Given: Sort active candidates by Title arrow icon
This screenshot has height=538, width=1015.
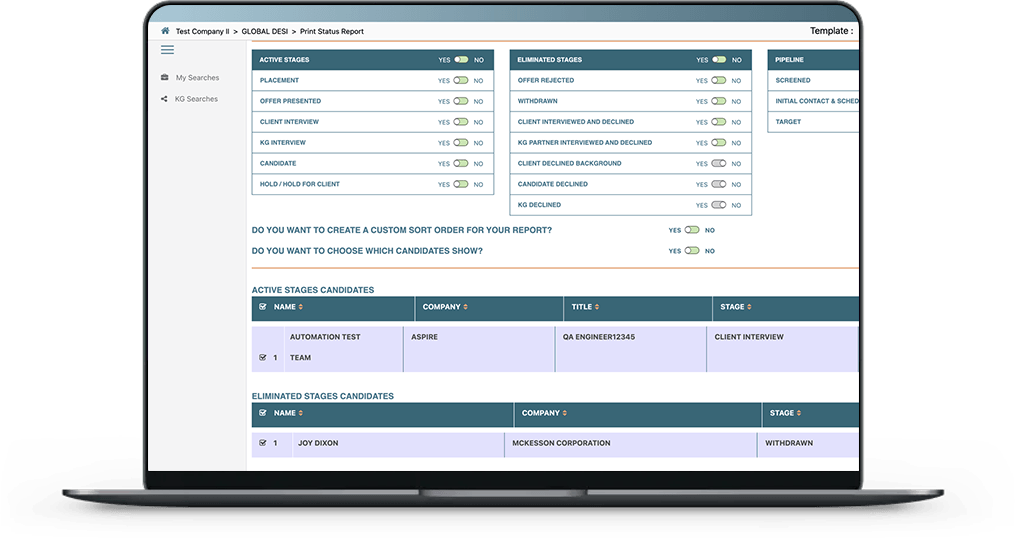Looking at the screenshot, I should [x=597, y=307].
